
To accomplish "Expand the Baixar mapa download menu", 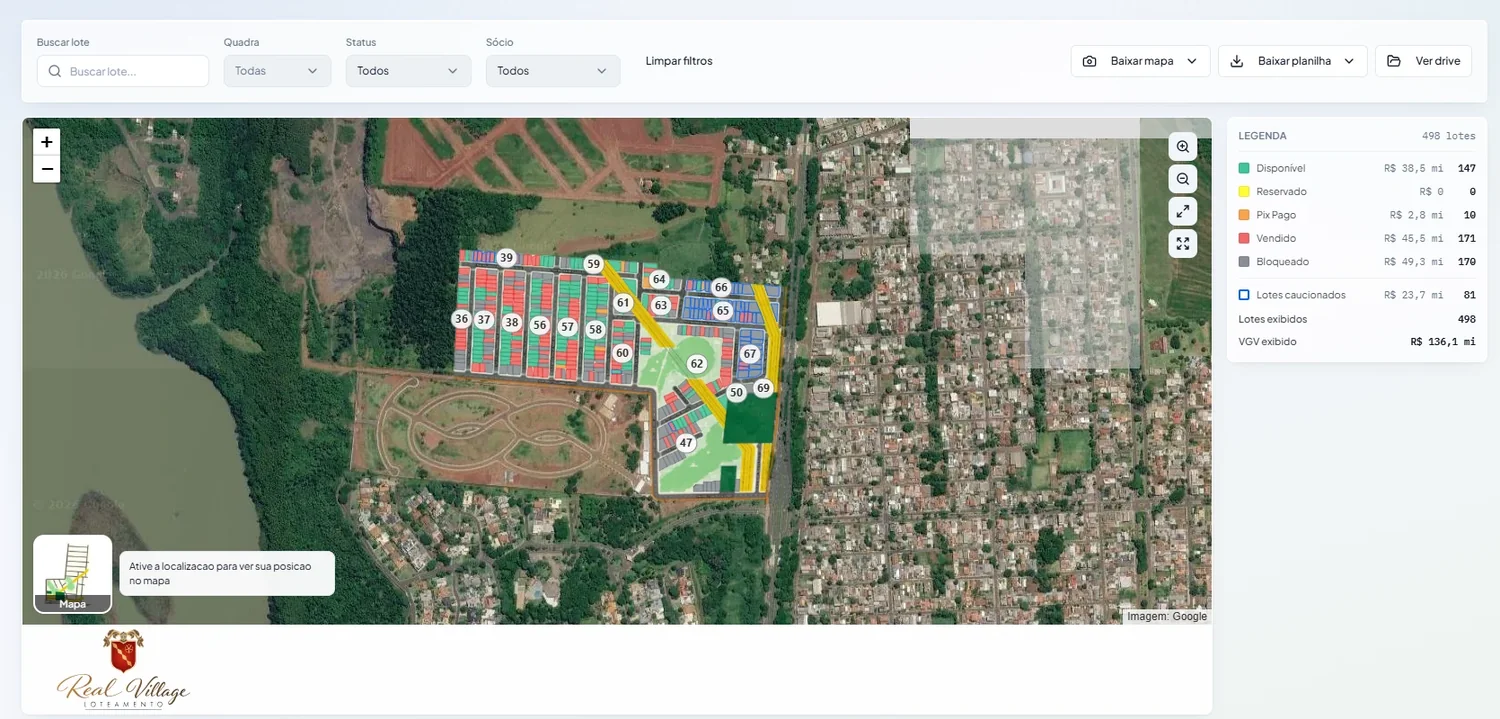I will 1141,61.
